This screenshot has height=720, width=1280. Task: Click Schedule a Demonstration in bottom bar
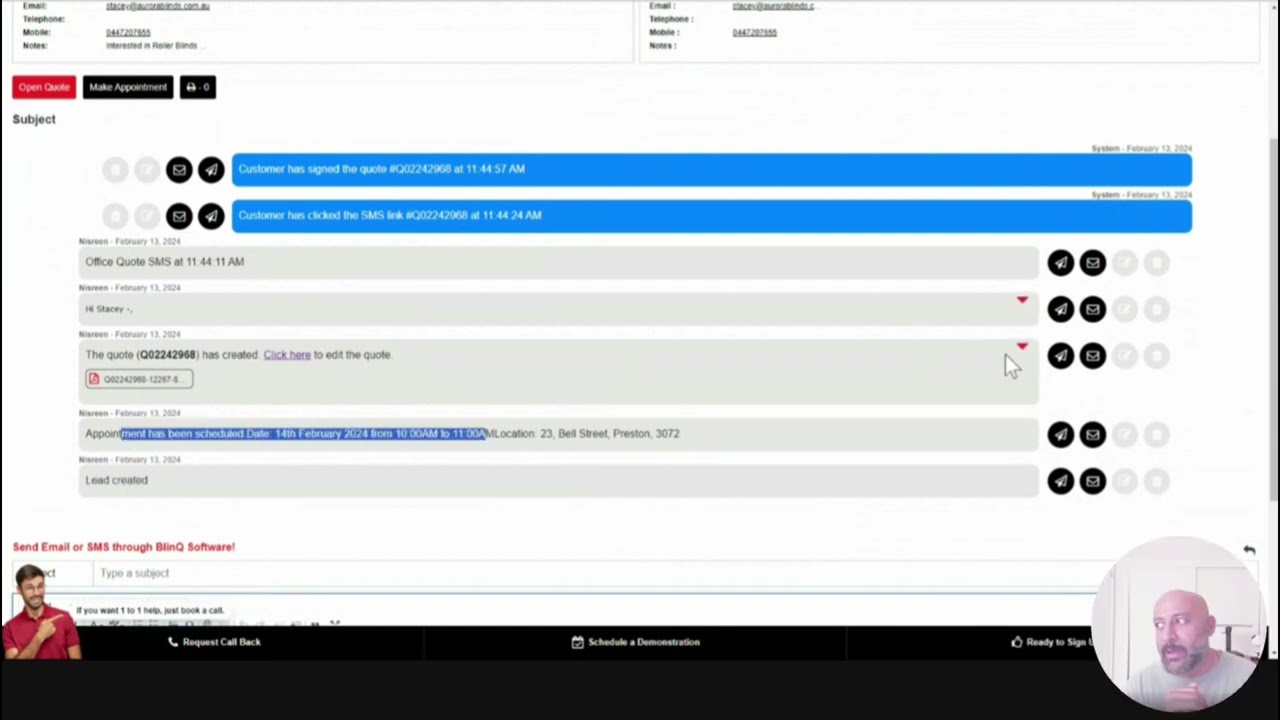click(x=636, y=642)
